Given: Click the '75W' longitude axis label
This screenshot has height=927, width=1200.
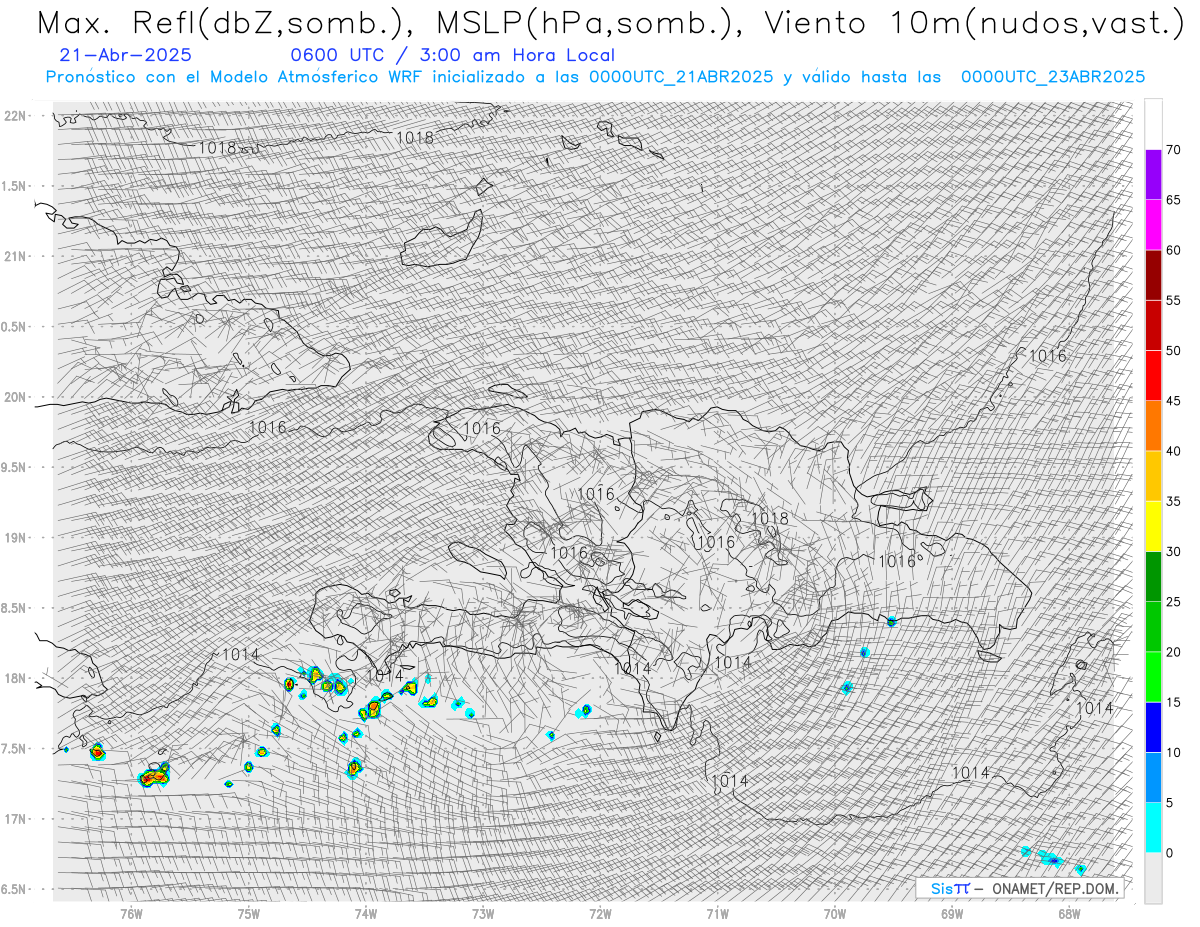Looking at the screenshot, I should pyautogui.click(x=249, y=913).
